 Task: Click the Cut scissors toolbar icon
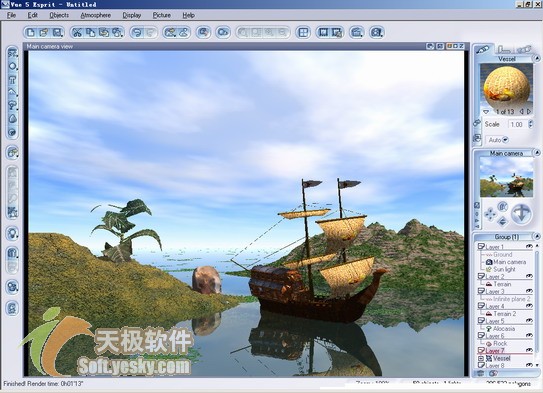pos(77,33)
